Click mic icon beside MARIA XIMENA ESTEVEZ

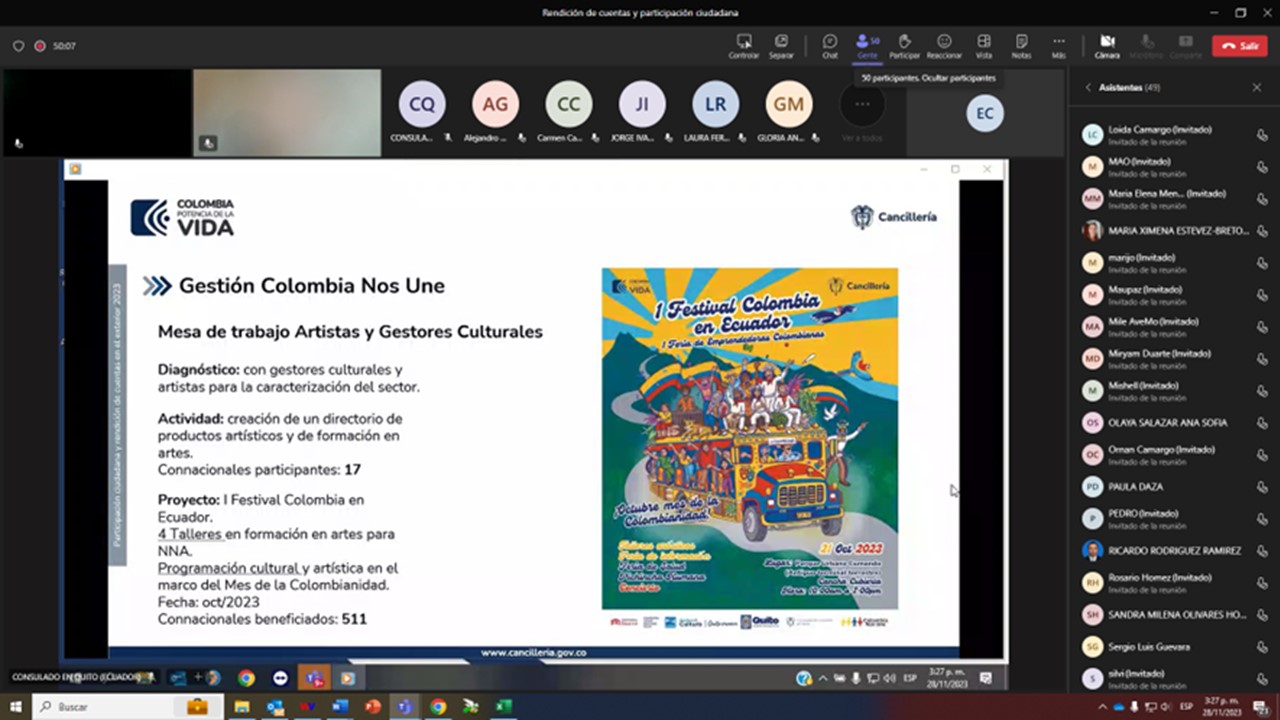tap(1262, 231)
